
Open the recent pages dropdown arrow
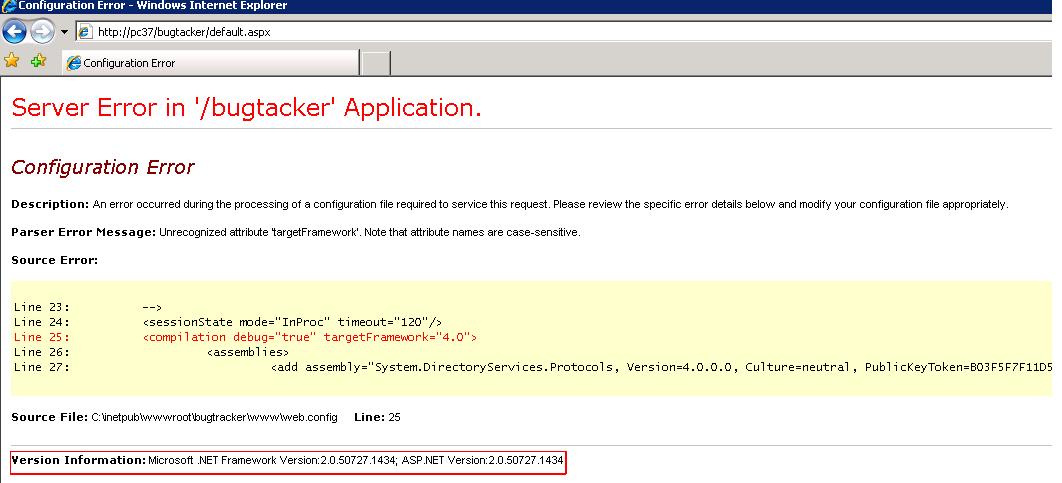64,32
